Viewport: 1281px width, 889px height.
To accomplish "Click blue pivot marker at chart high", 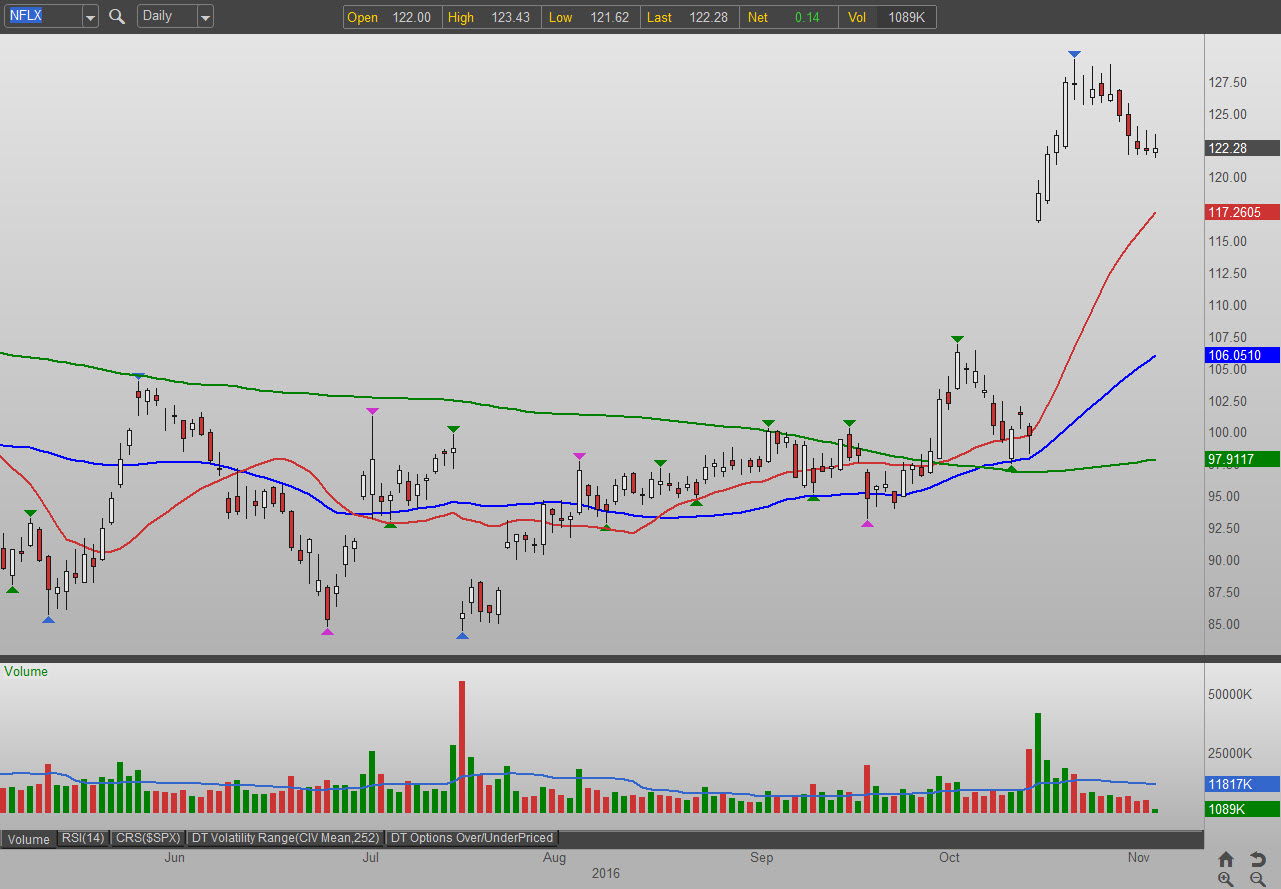I will pyautogui.click(x=1074, y=53).
